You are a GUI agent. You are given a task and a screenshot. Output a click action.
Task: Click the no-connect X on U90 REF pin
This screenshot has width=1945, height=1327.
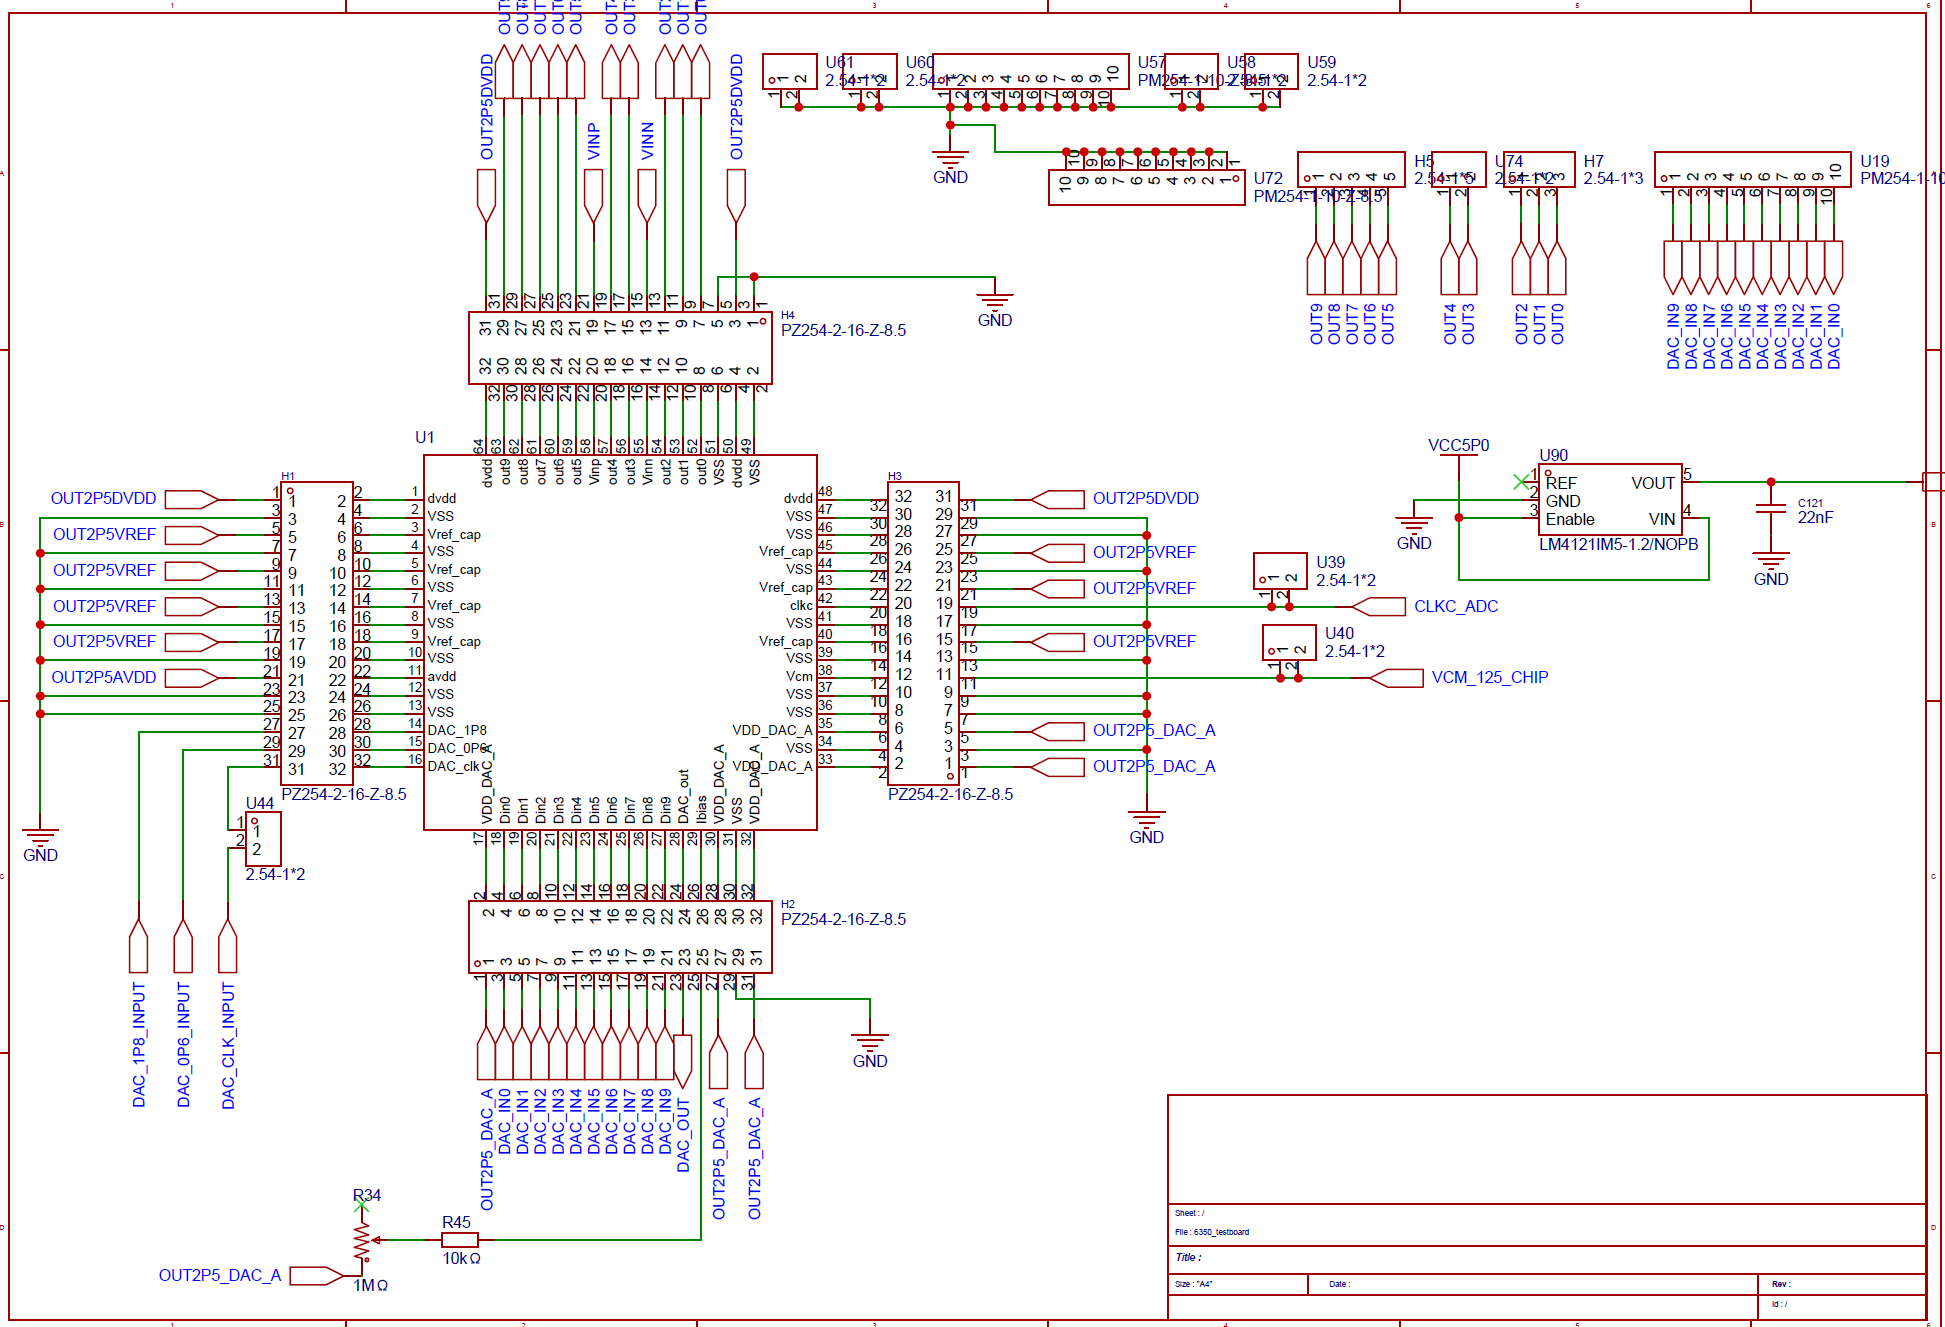pyautogui.click(x=1521, y=482)
